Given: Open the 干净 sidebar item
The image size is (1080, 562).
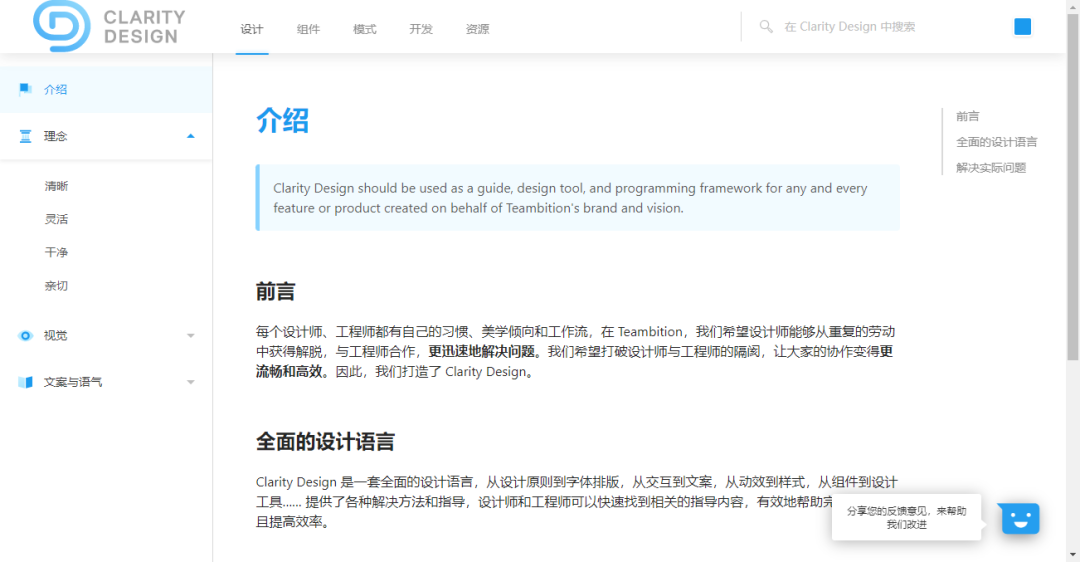Looking at the screenshot, I should tap(56, 252).
